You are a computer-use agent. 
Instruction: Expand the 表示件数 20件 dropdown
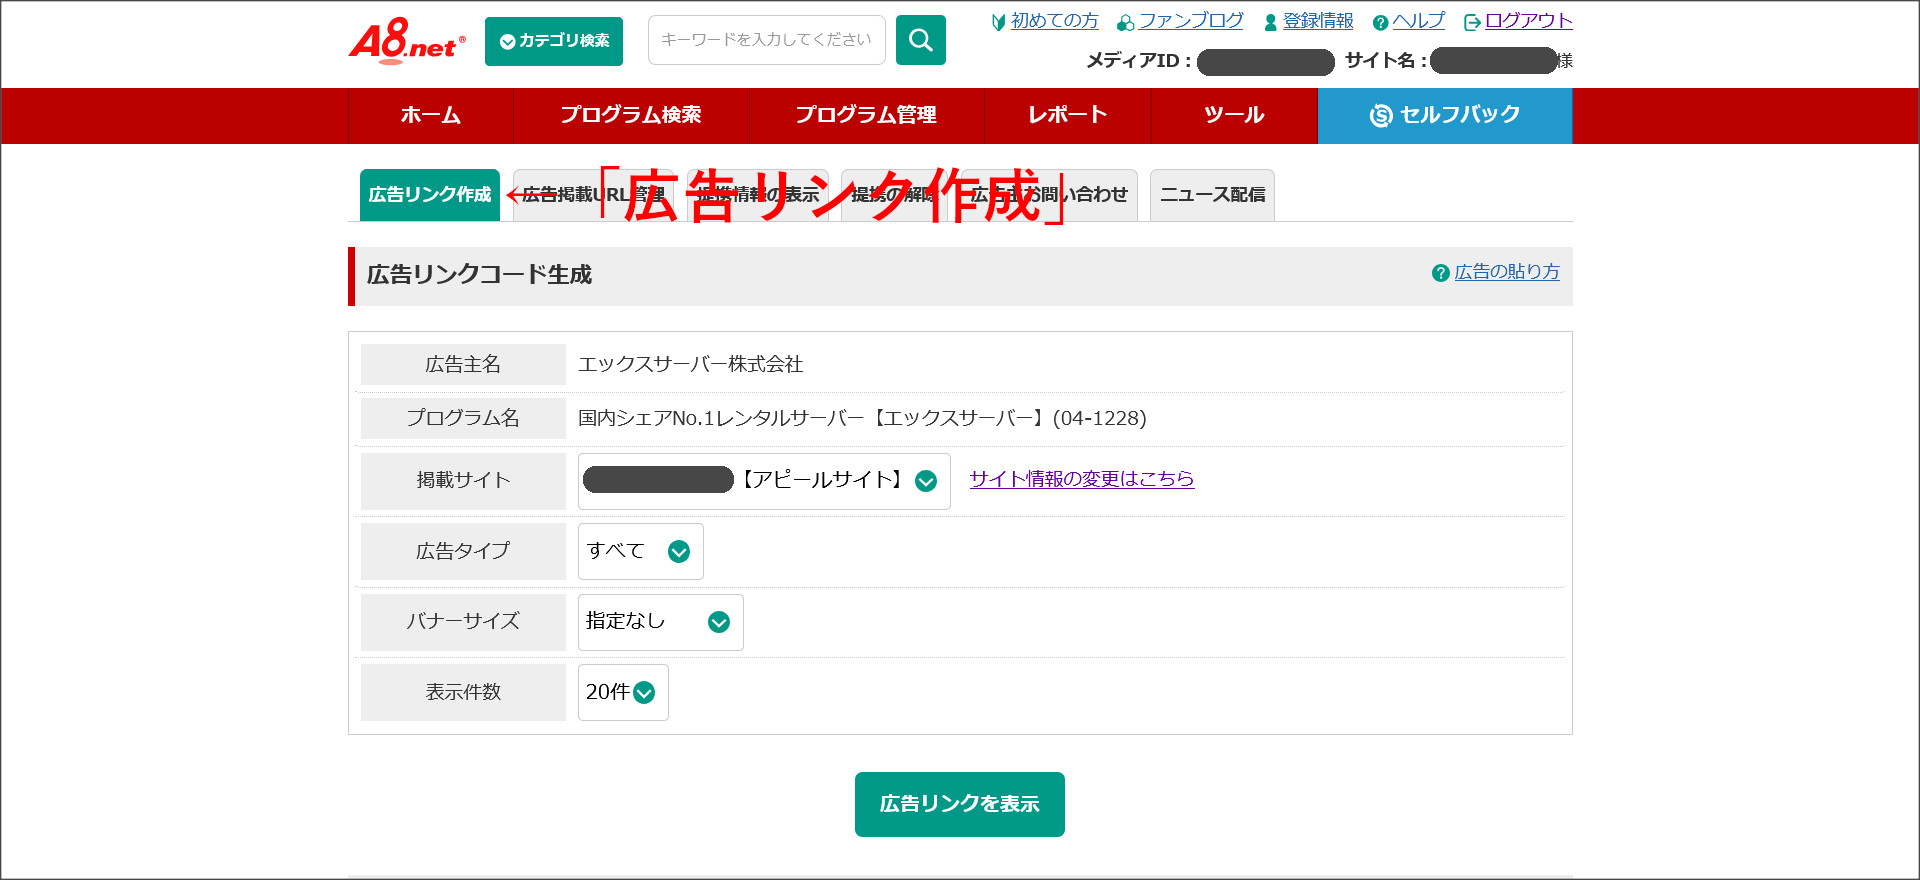coord(622,692)
